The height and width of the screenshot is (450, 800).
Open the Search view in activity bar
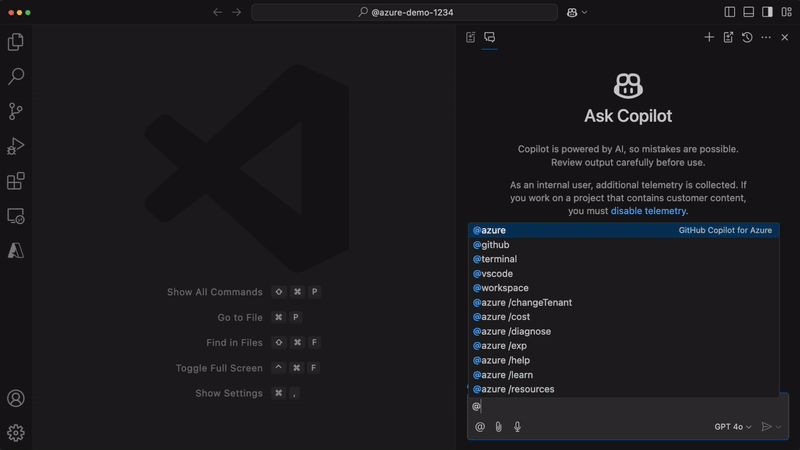(x=16, y=77)
